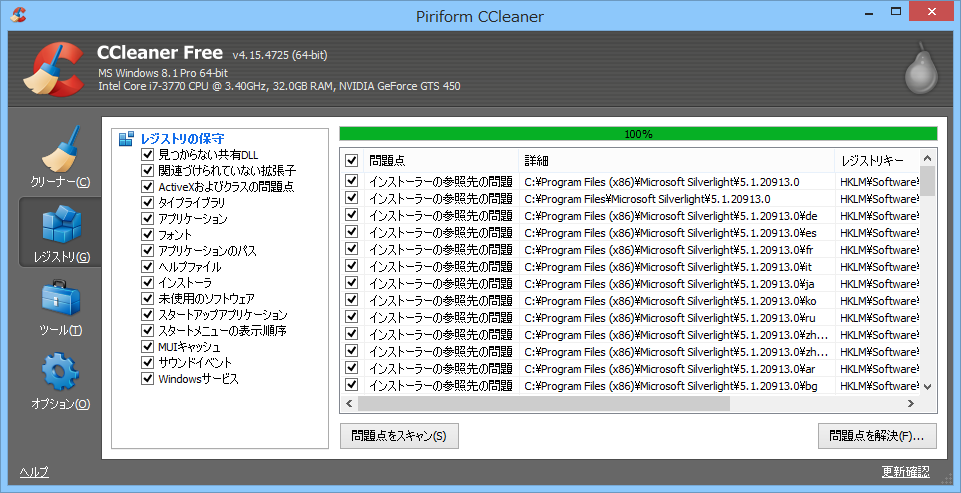Screen dimensions: 961x493
Task: Maximize the CCleaner window
Action: (896, 11)
